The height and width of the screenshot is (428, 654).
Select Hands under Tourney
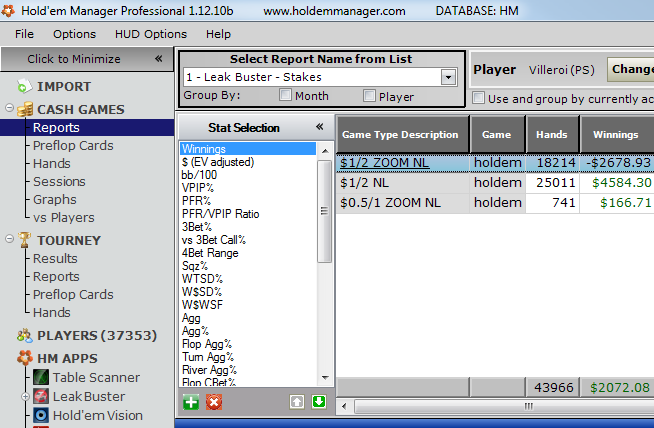pos(52,312)
